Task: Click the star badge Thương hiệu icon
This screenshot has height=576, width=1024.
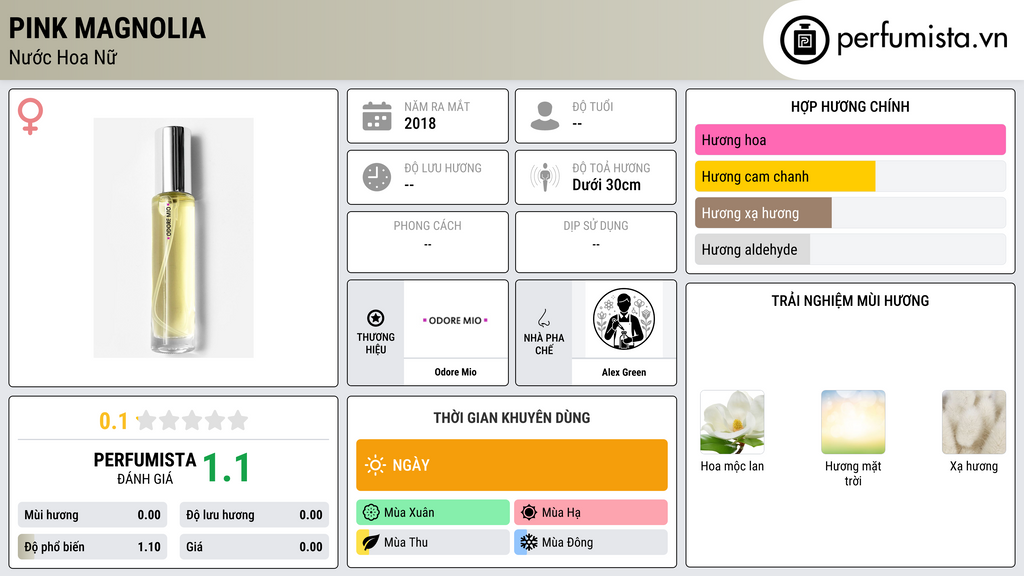Action: tap(376, 318)
